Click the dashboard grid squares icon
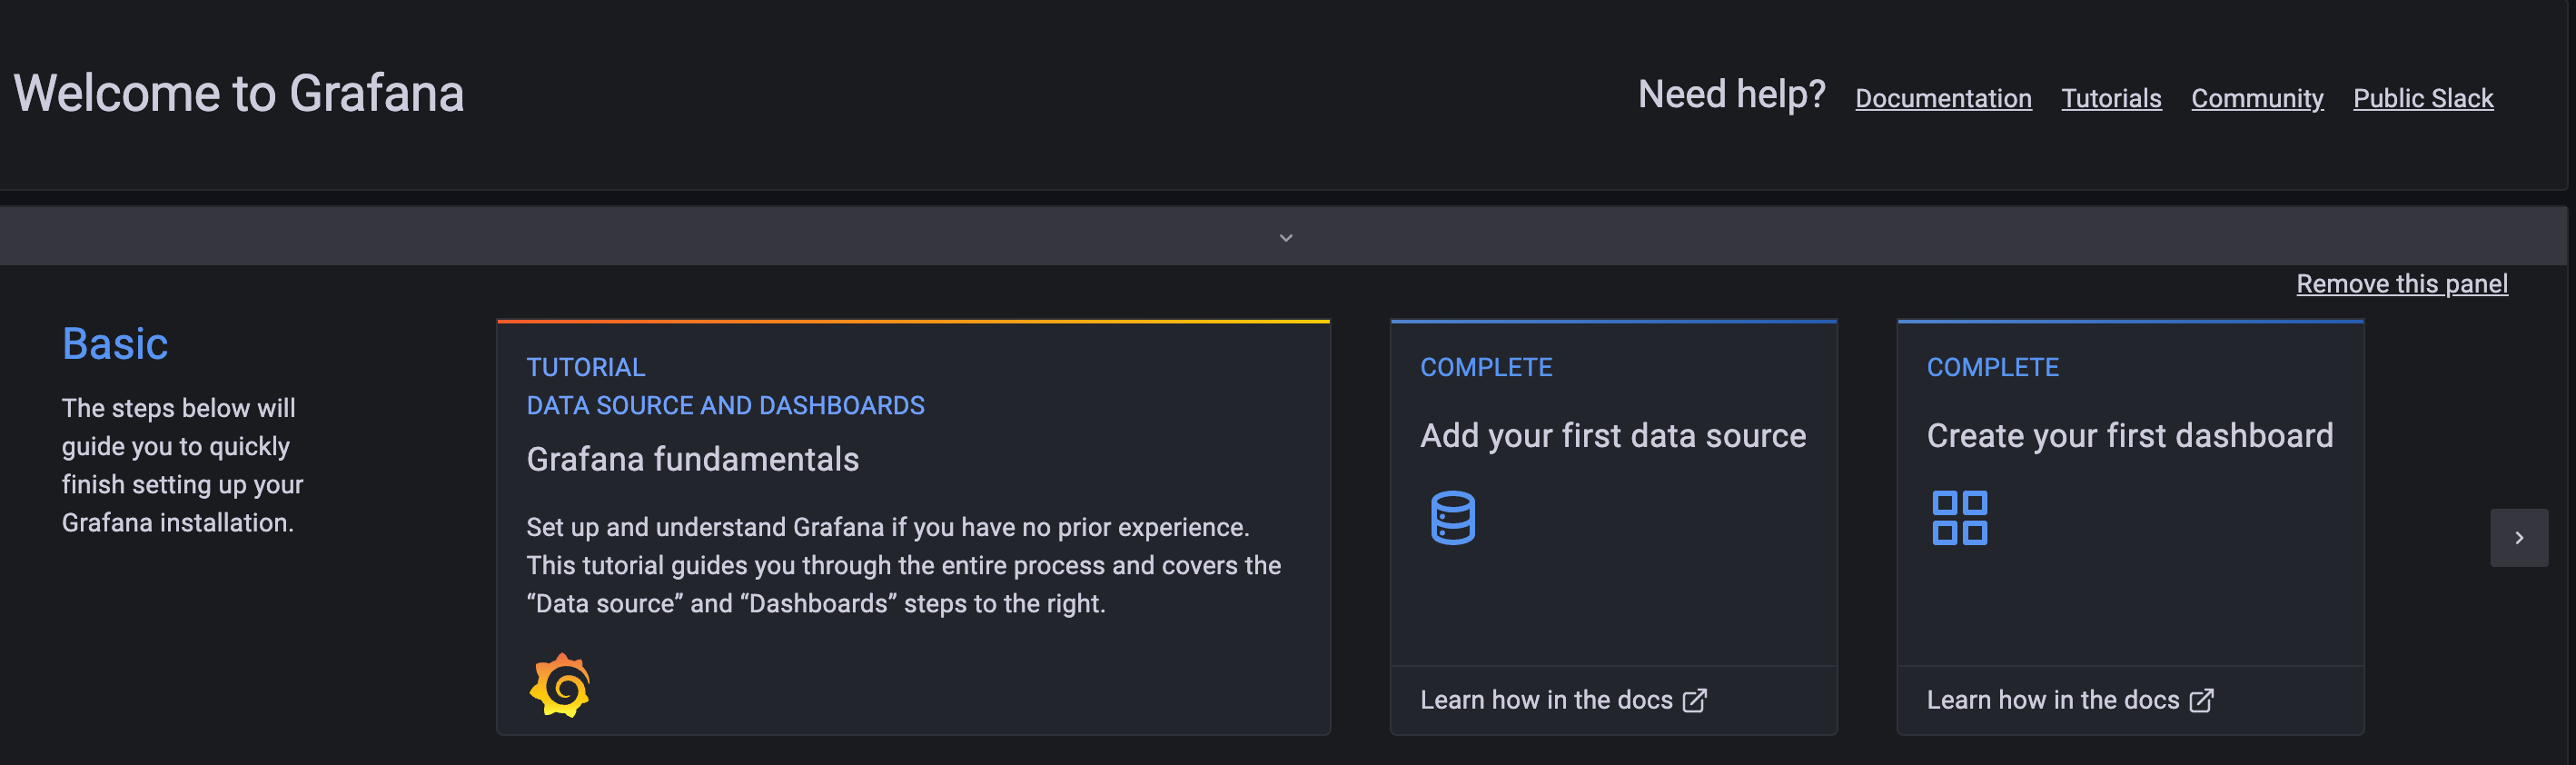Image resolution: width=2576 pixels, height=765 pixels. click(x=1959, y=518)
